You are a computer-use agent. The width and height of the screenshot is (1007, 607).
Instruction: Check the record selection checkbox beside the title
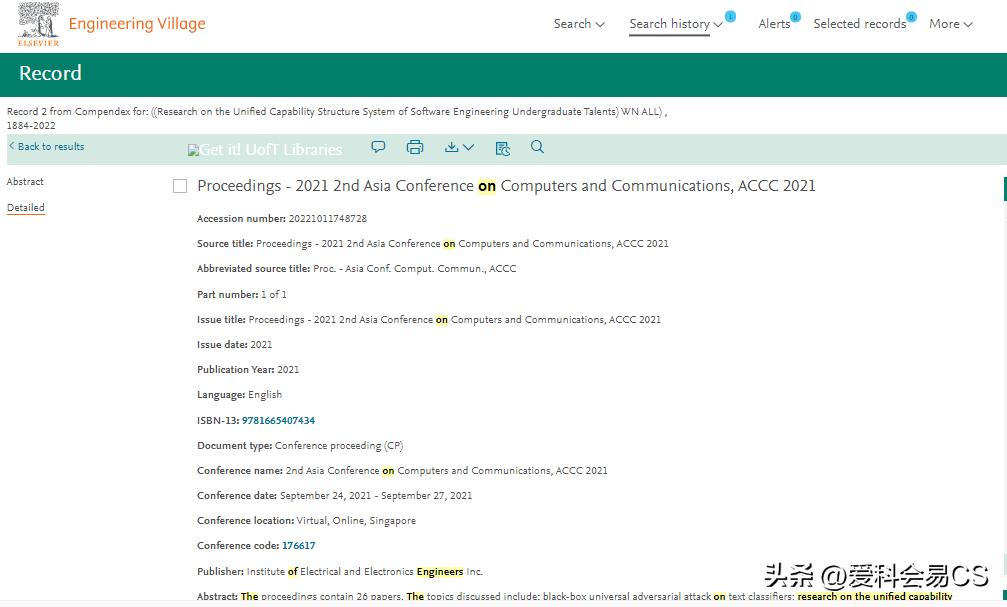click(180, 186)
